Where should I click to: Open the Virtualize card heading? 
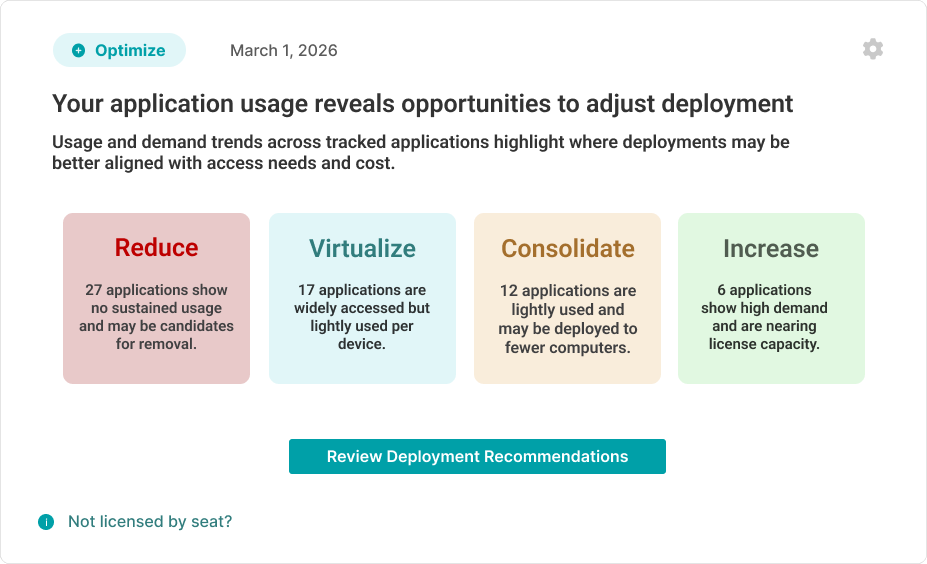pos(362,248)
